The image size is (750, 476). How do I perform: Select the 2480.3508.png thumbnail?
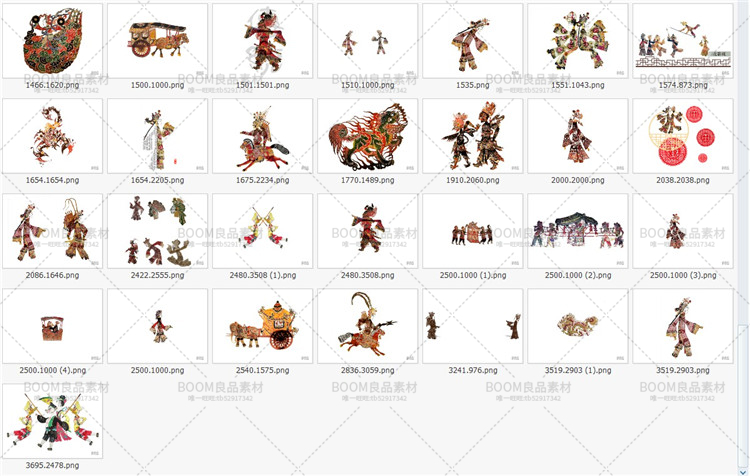coord(367,231)
